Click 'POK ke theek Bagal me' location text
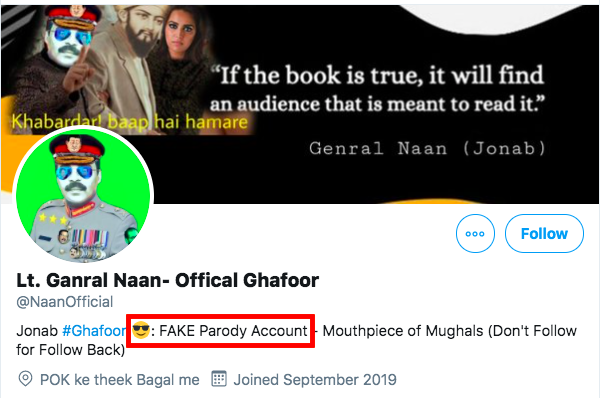Image resolution: width=603 pixels, height=398 pixels. coord(120,380)
